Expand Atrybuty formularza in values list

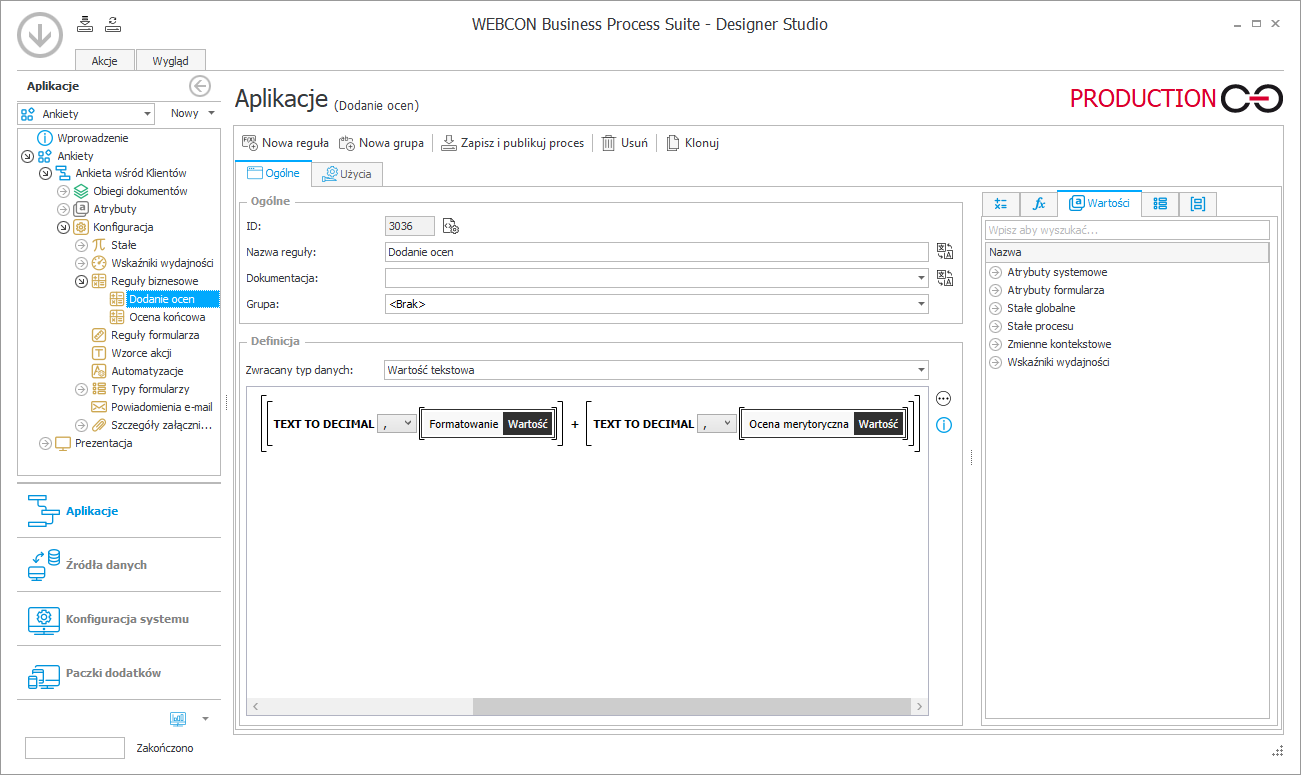tap(995, 290)
